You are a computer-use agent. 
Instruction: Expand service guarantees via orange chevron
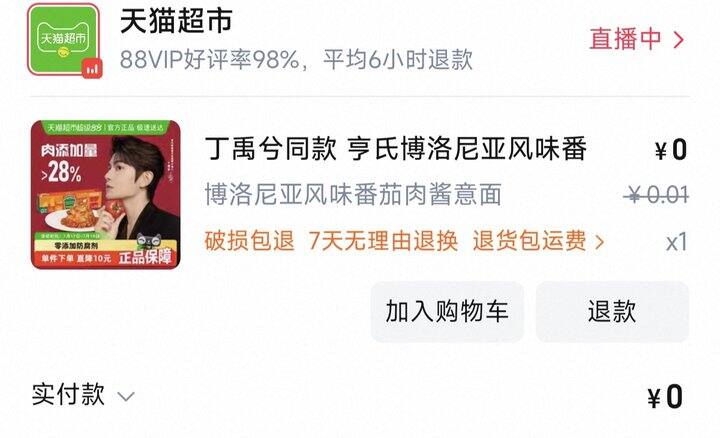[x=599, y=241]
